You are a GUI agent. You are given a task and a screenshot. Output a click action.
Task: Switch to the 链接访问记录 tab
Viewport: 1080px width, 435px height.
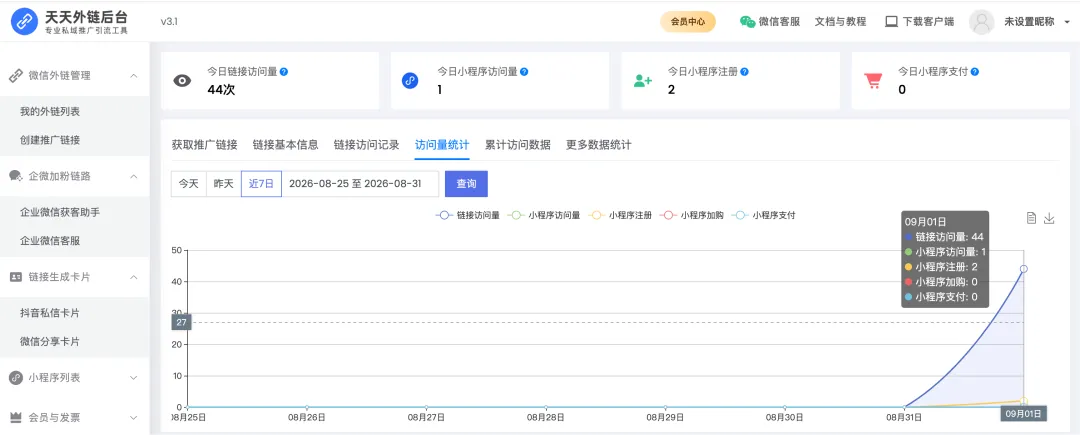(366, 145)
